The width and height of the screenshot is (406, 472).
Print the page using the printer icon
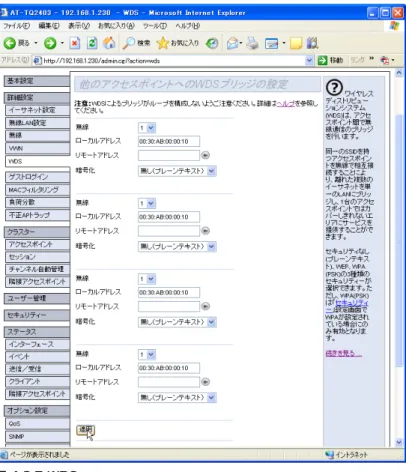click(x=252, y=43)
